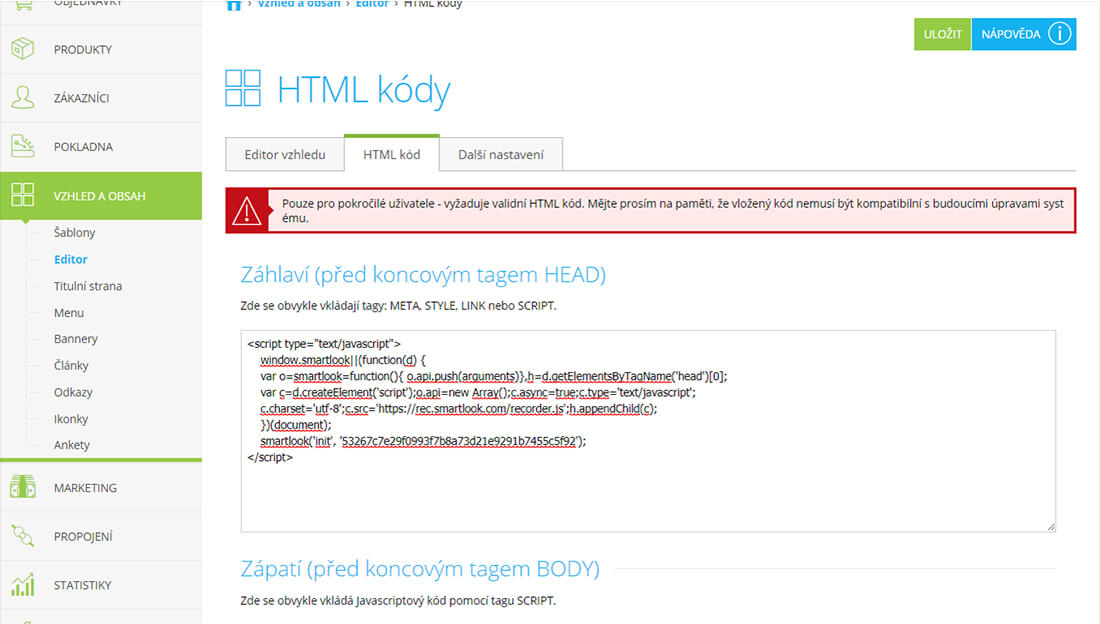Click the 'Javascriptový kód pomocí tagu SCRIPT' description
The width and height of the screenshot is (1100, 624).
(398, 600)
